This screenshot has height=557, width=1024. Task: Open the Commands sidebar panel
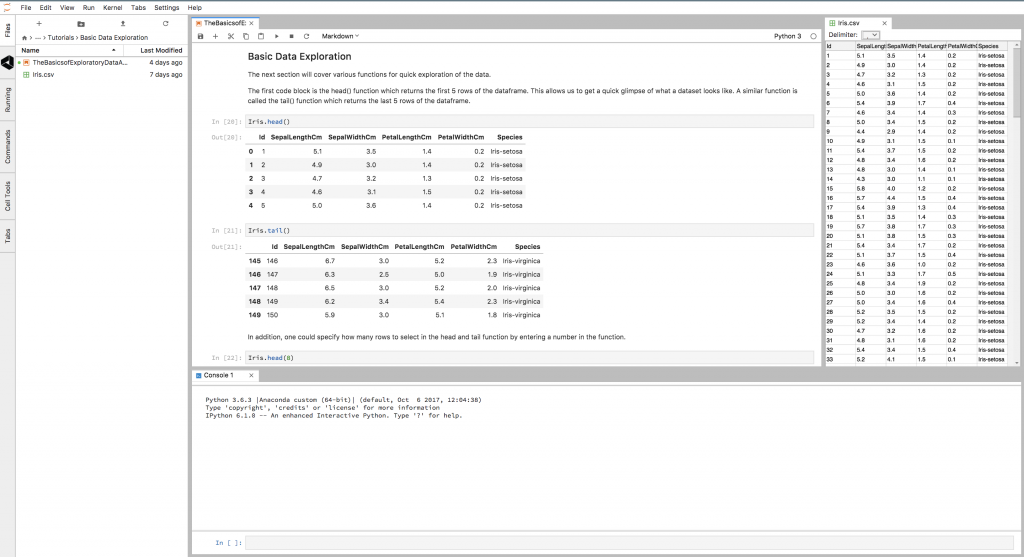(x=7, y=146)
